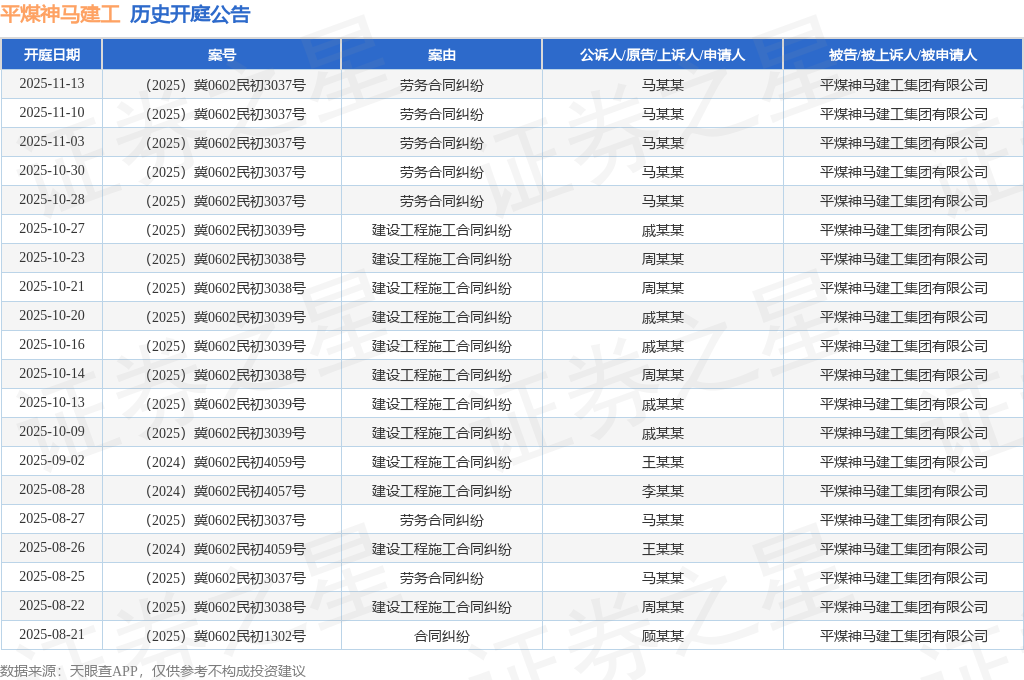Viewport: 1024px width, 680px height.
Task: Click case number 民初4059号 in the 2025-09-02 row
Action: [222, 462]
